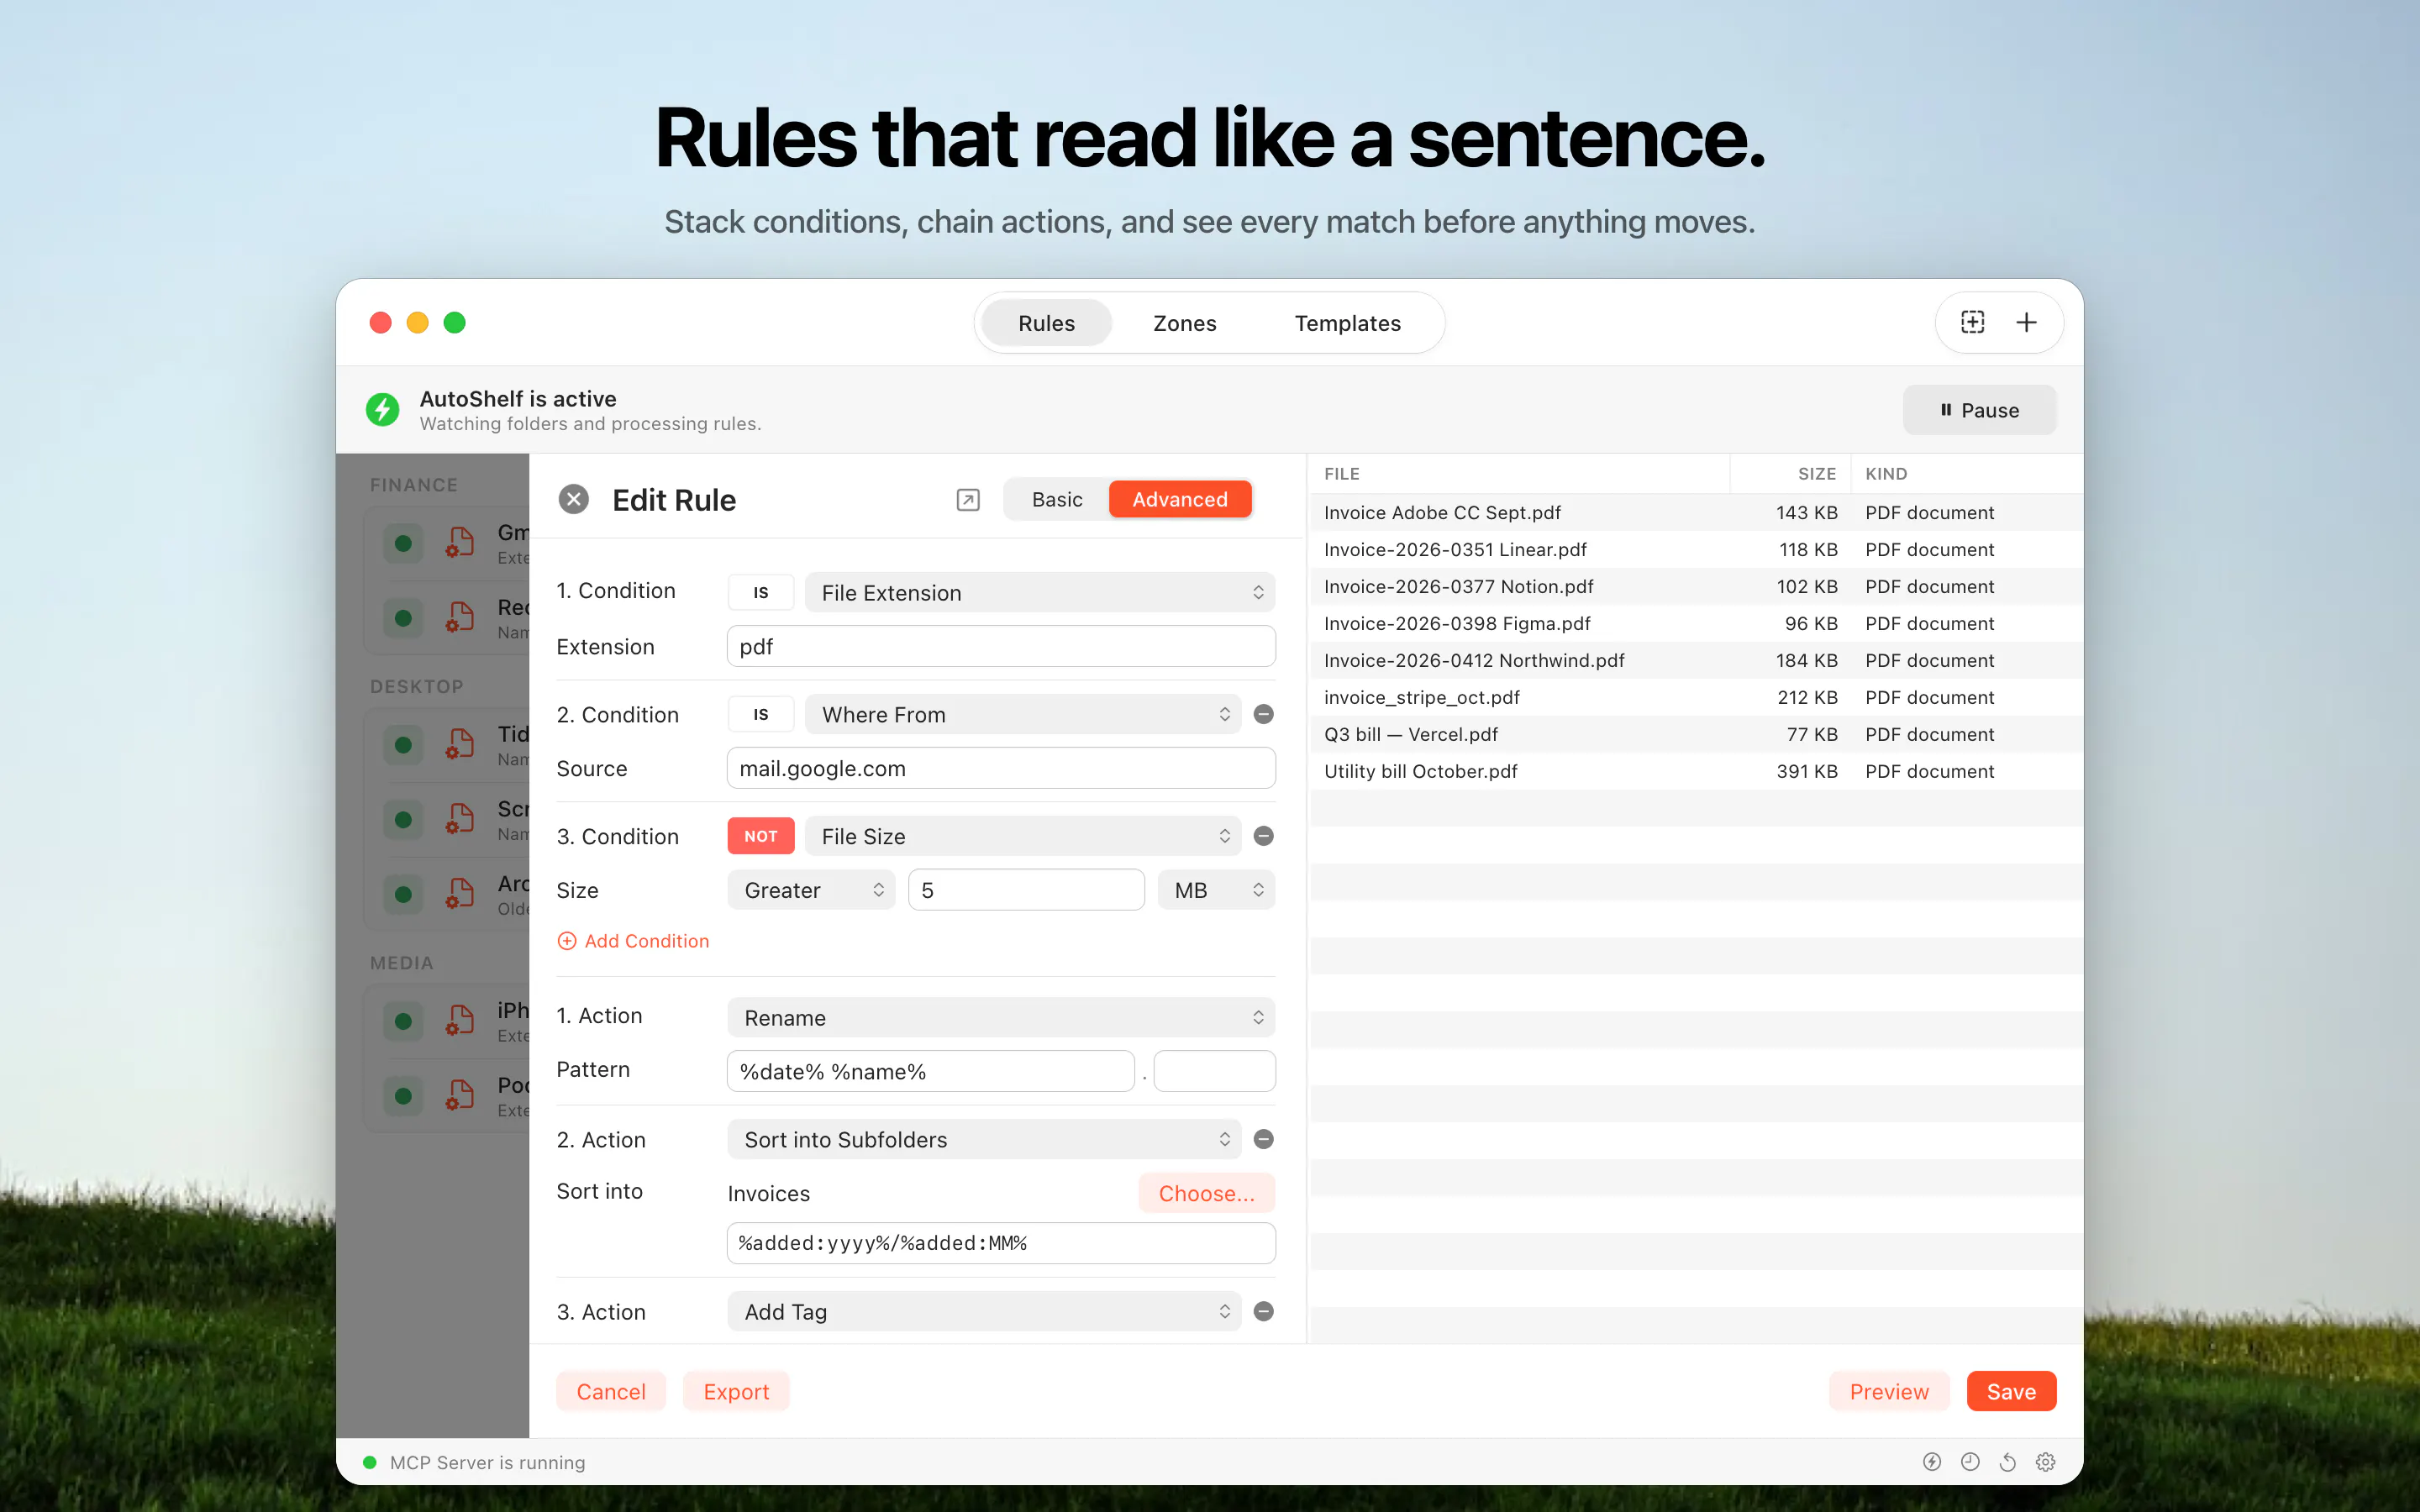
Task: Open the Greater comparison dropdown
Action: [x=811, y=890]
